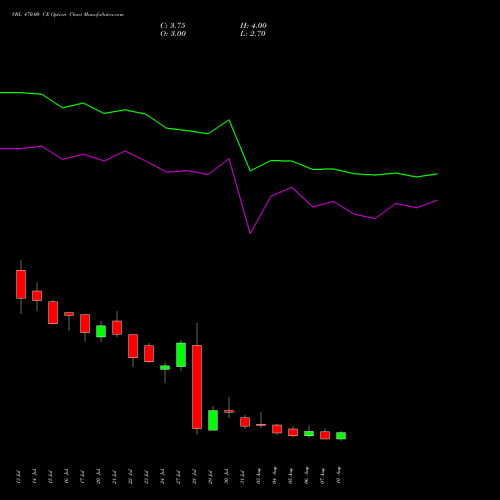This screenshot has width=500, height=500.
Task: Click the '14 Jul' date label
Action: tap(34, 477)
